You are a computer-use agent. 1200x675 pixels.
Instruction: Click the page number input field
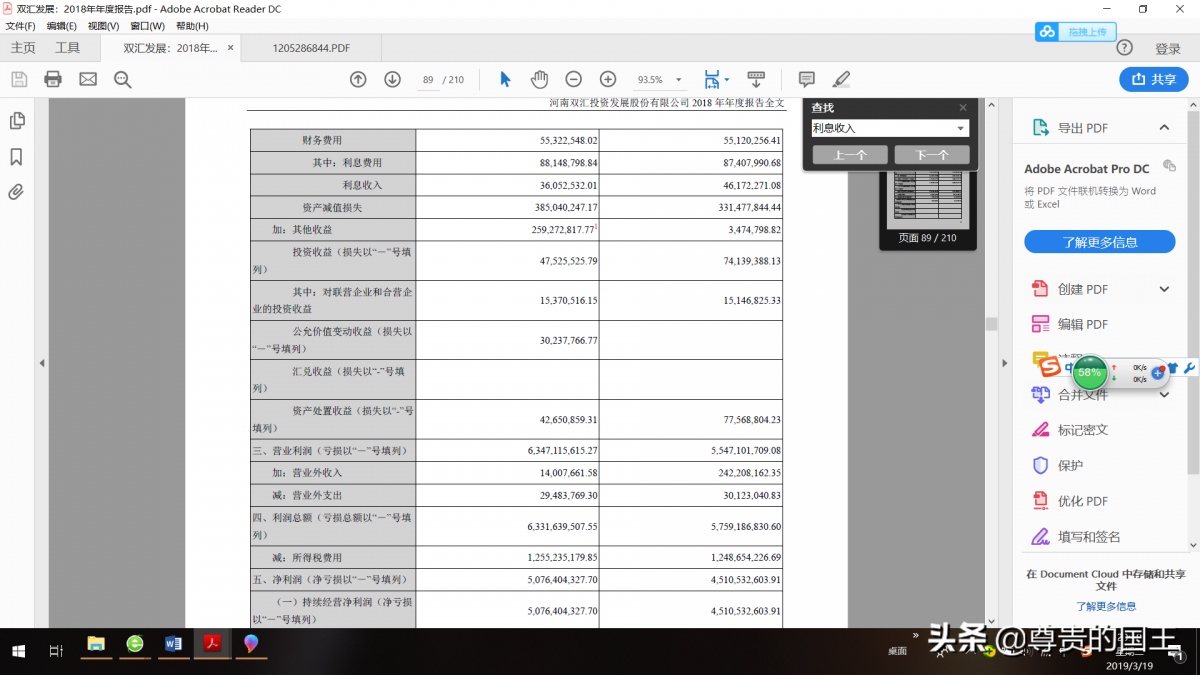pos(428,80)
